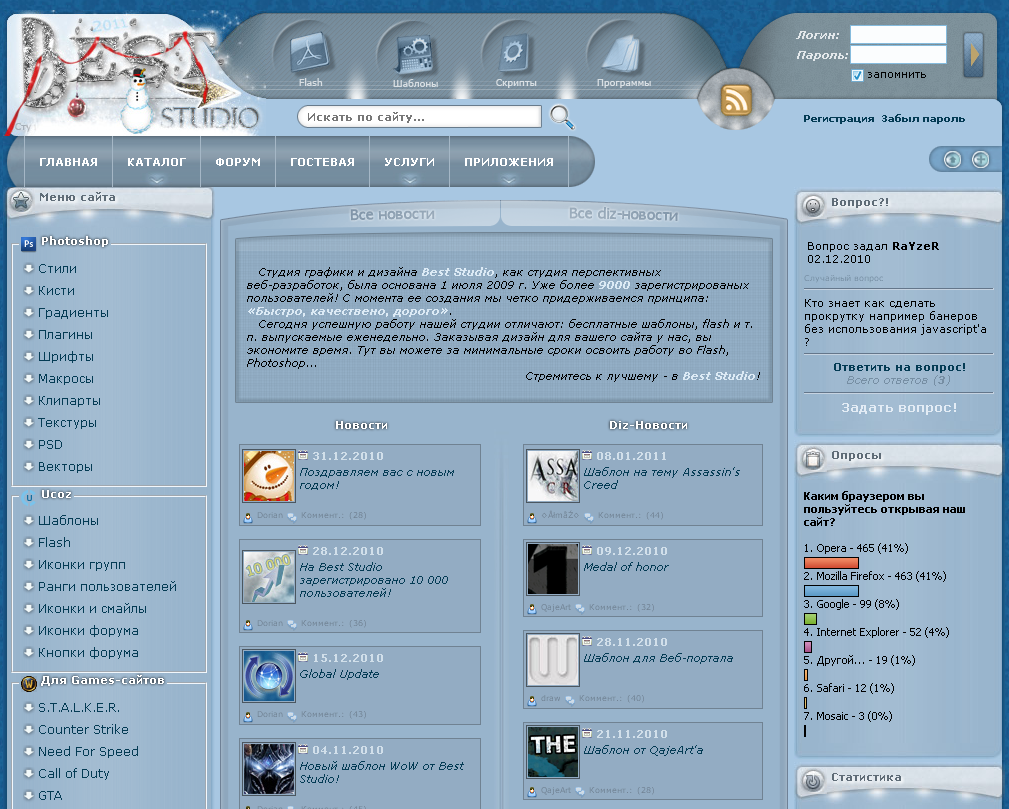Open the ФОРУМ menu item
Image resolution: width=1009 pixels, height=809 pixels.
click(x=237, y=162)
